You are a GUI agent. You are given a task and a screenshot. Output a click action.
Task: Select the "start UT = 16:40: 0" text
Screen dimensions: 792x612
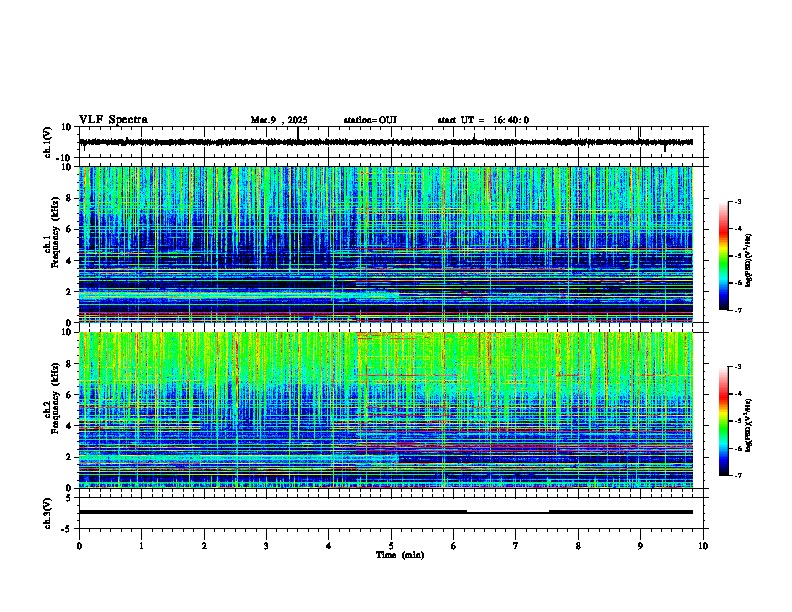(483, 120)
